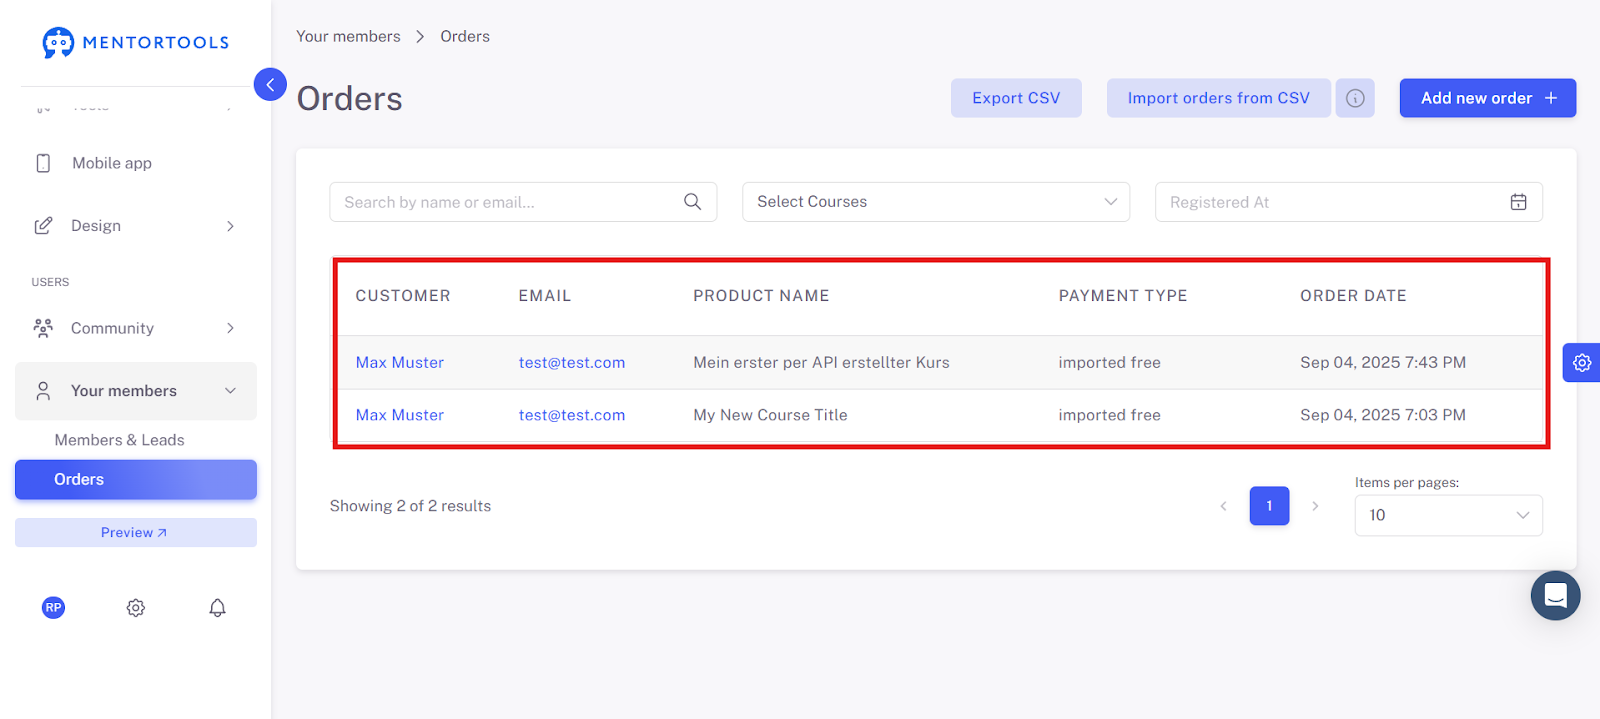Image resolution: width=1600 pixels, height=719 pixels.
Task: Click the Registered At date field
Action: coord(1349,202)
